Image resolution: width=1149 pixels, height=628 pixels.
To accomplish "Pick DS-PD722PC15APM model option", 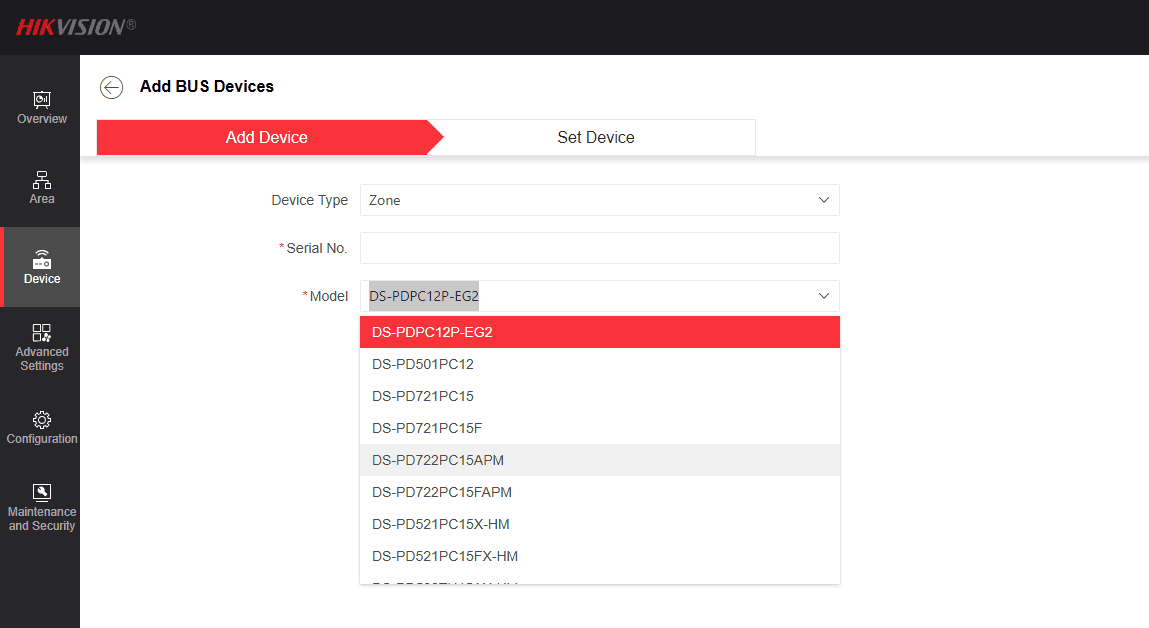I will (599, 460).
